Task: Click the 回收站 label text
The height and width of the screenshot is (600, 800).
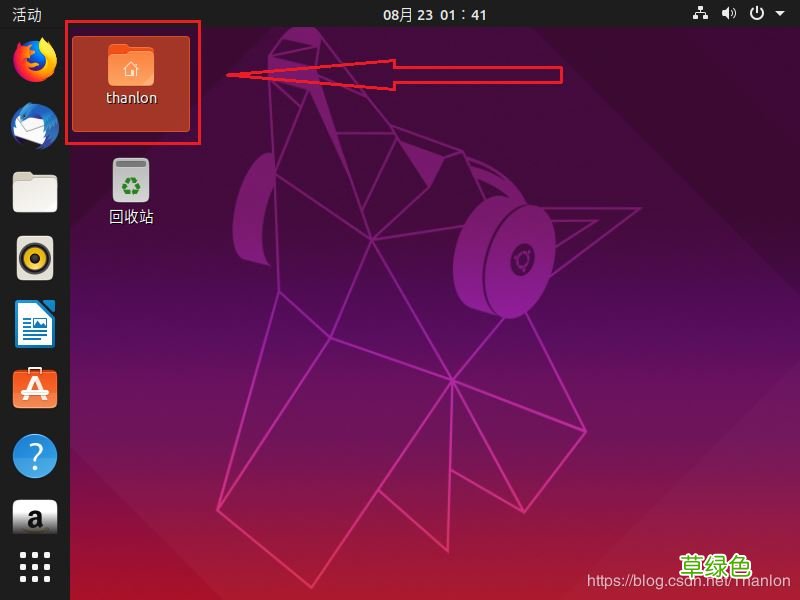Action: point(131,216)
